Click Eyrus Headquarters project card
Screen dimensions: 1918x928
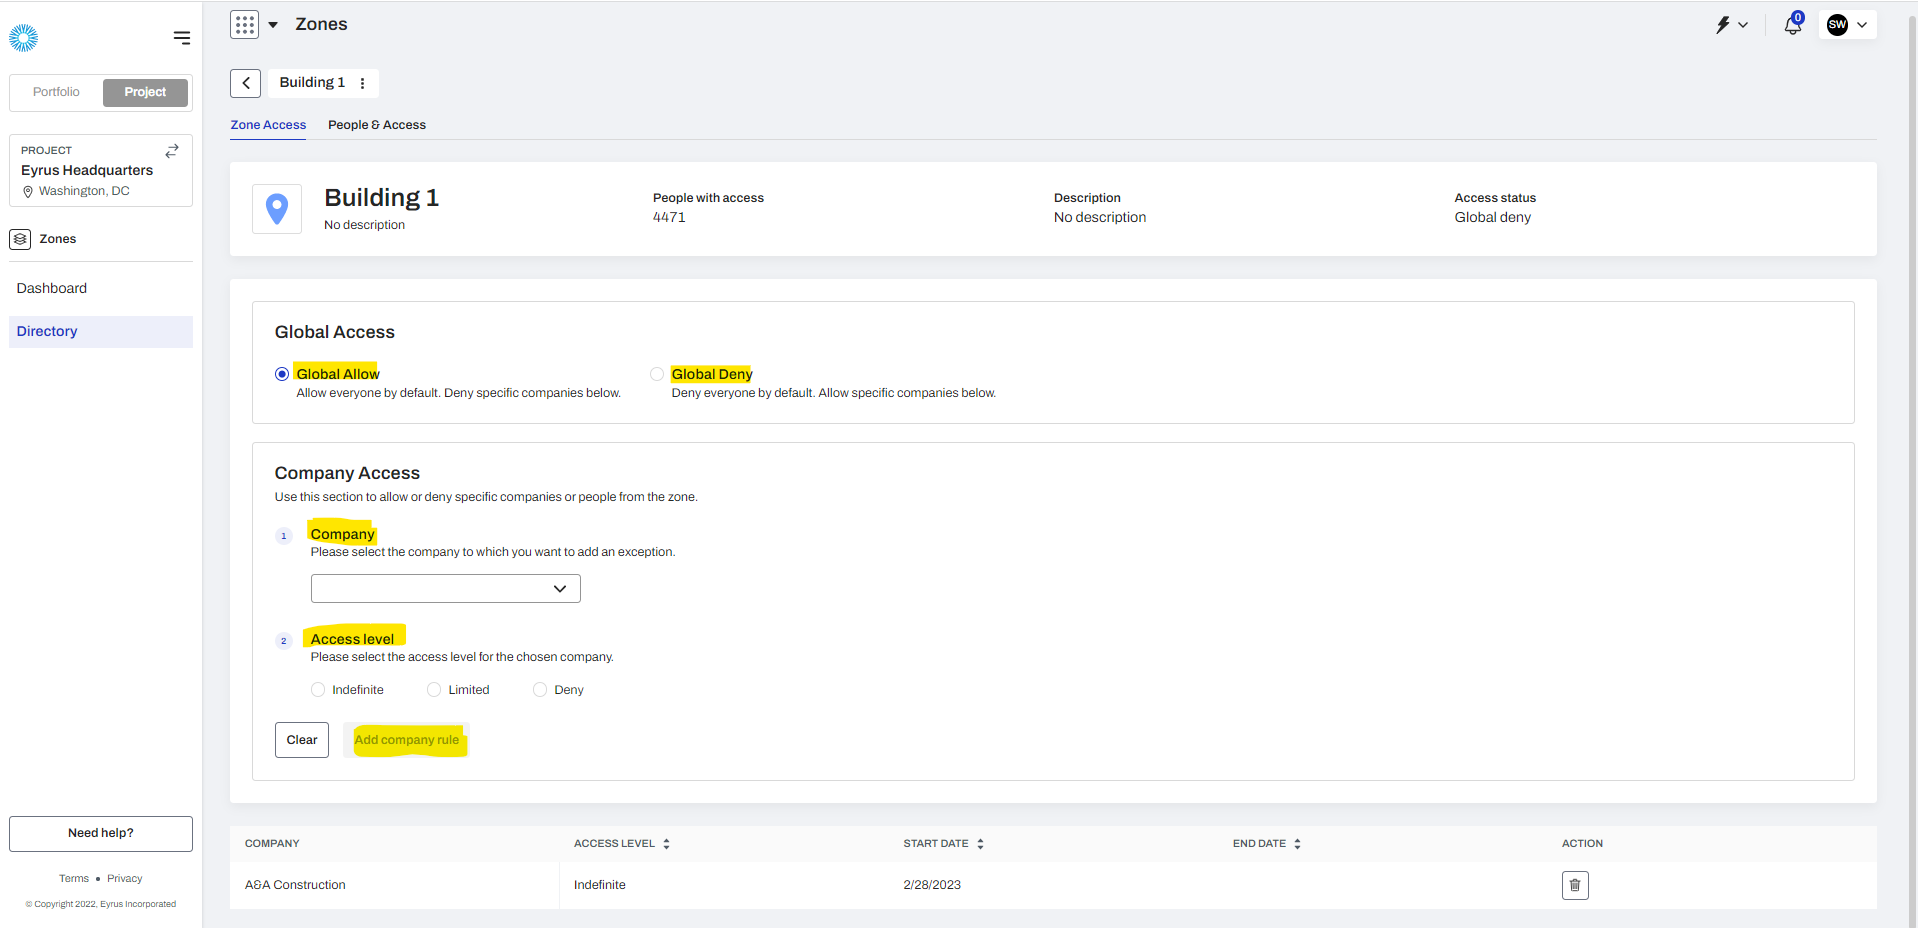pyautogui.click(x=101, y=171)
